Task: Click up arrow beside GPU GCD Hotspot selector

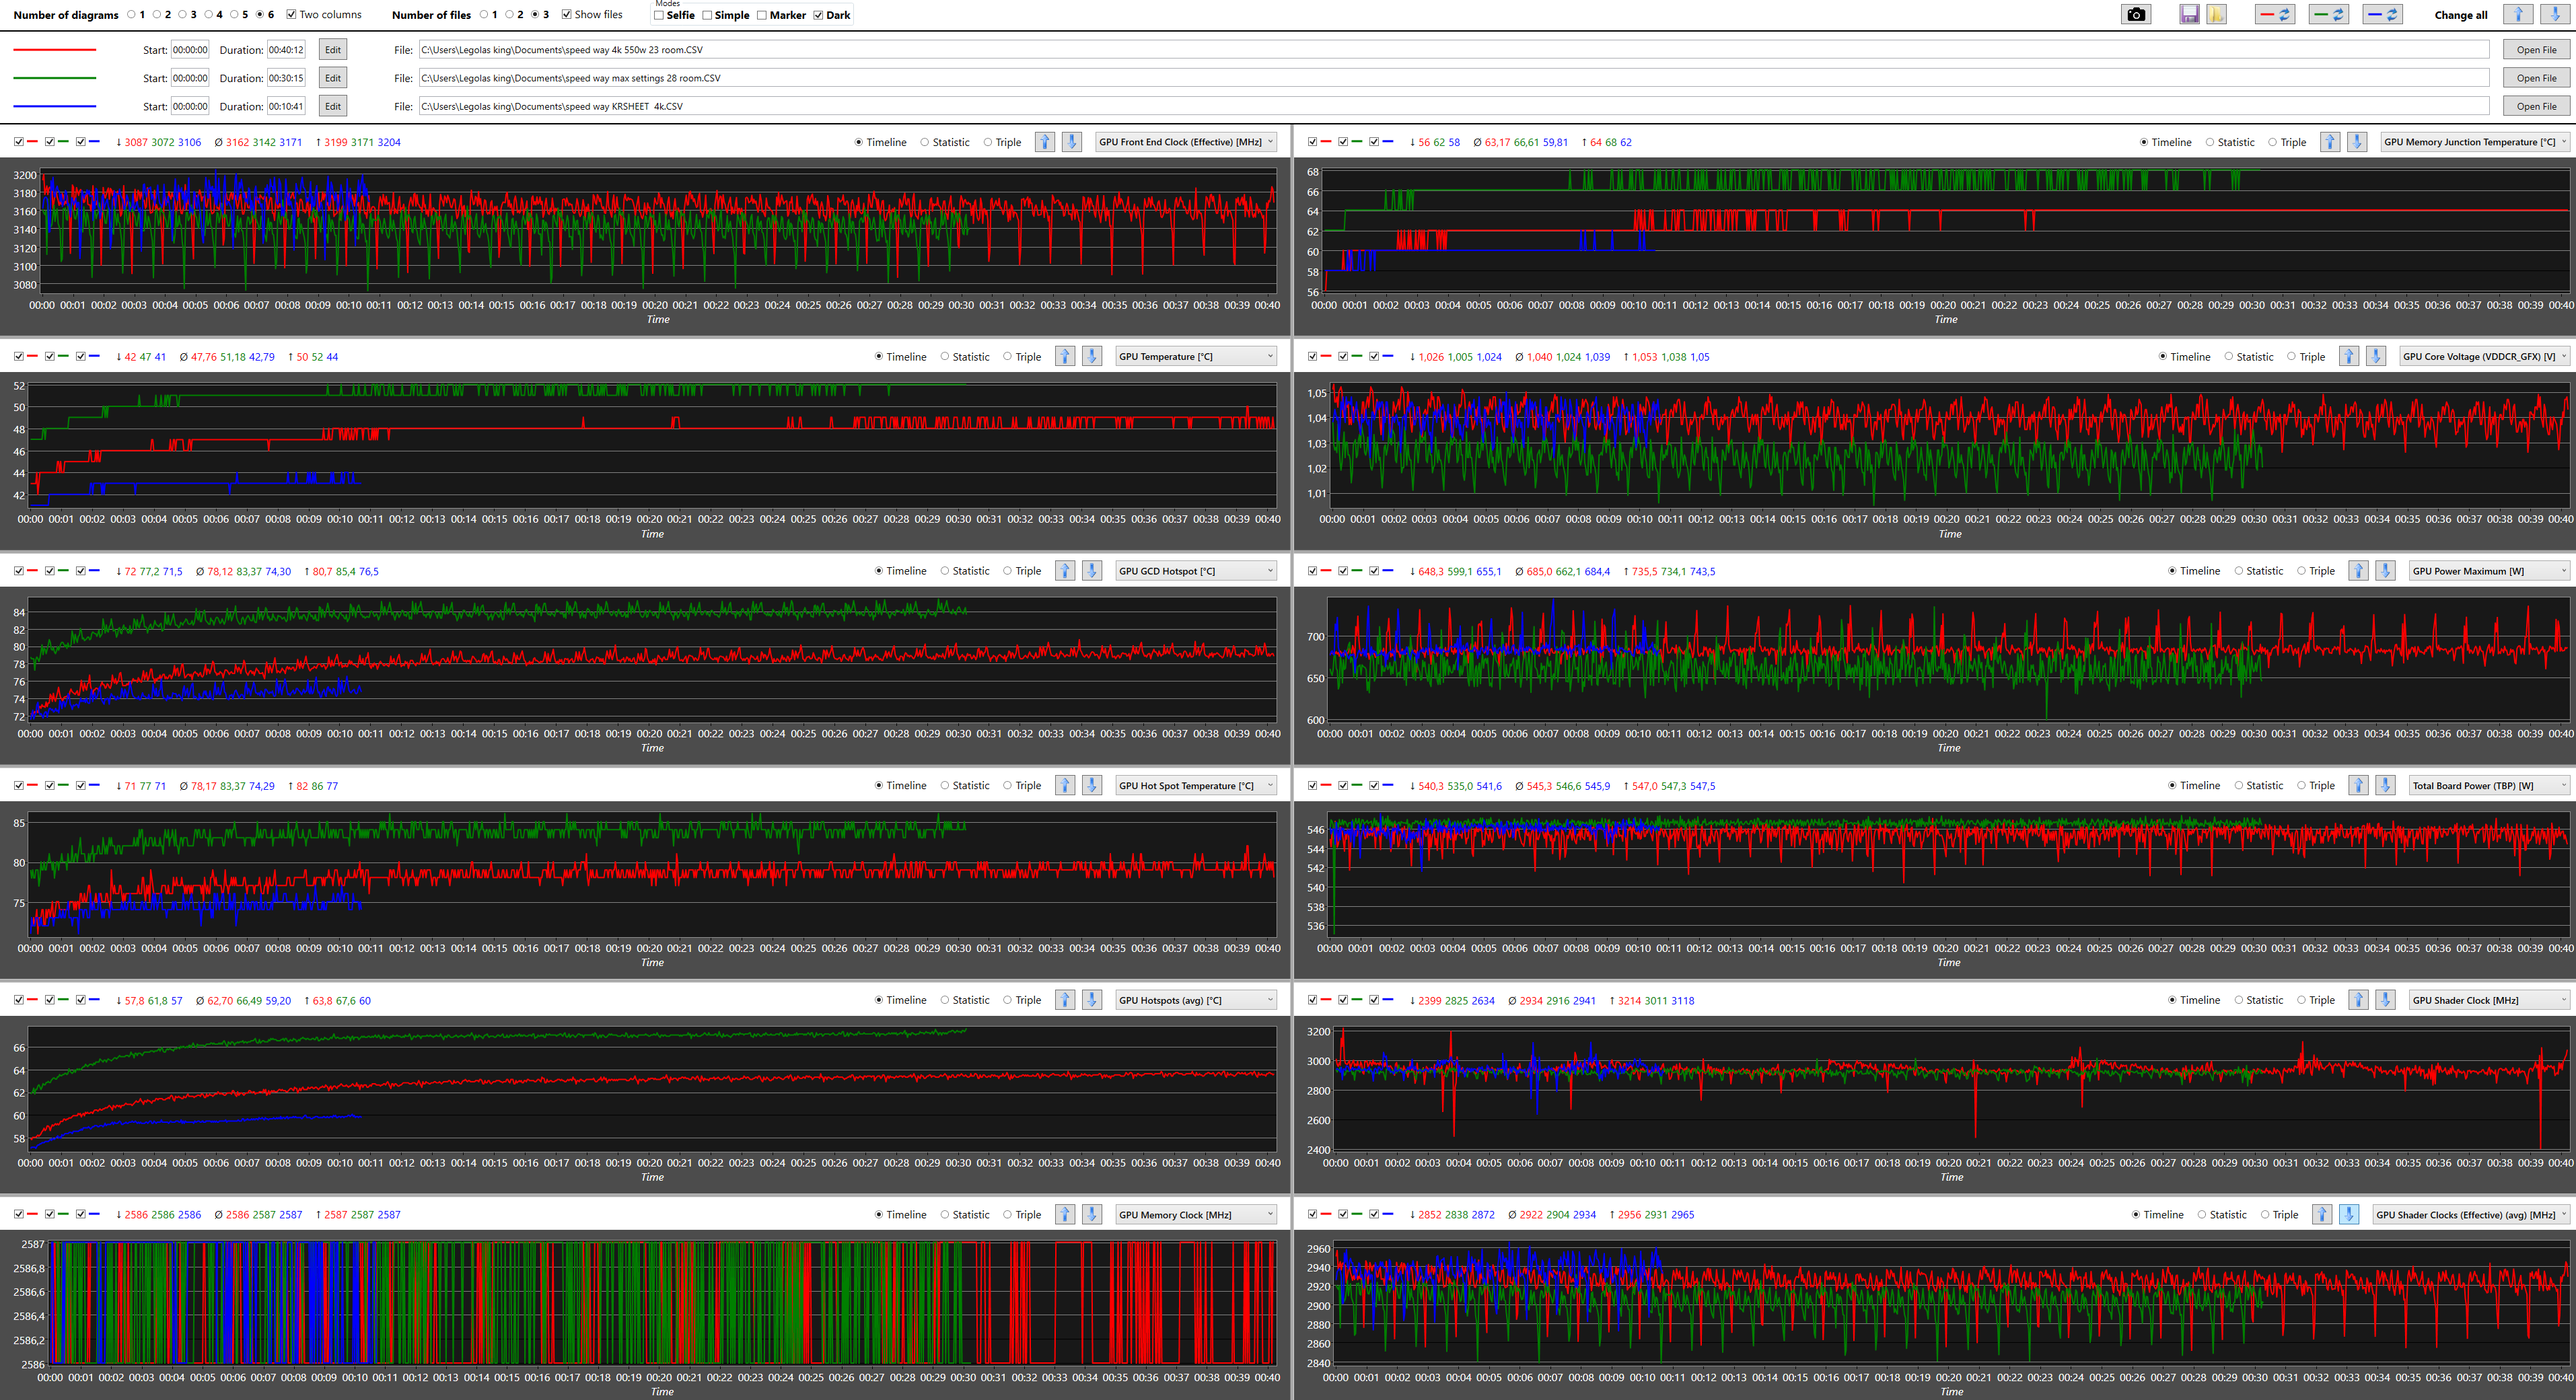Action: 1065,571
